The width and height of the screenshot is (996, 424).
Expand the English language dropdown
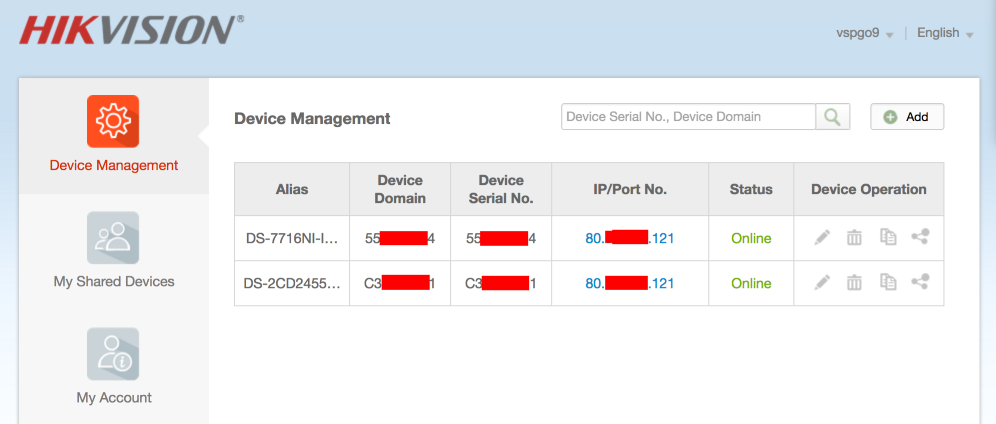click(x=944, y=33)
